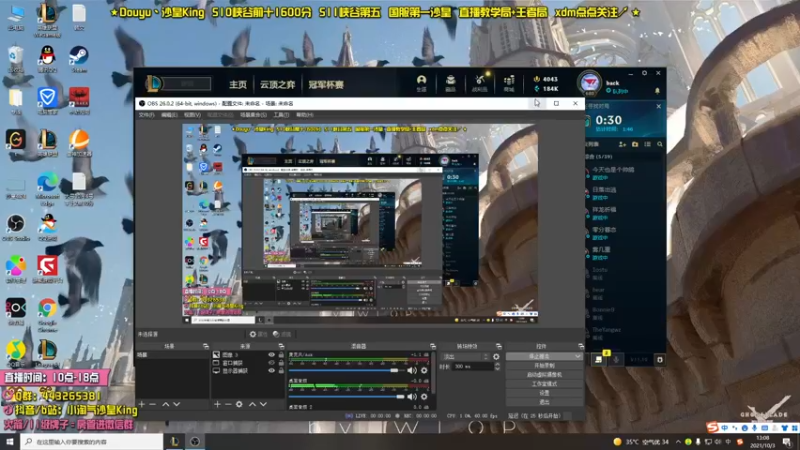This screenshot has height=450, width=800.
Task: Open the collection icon in League client
Action: [x=451, y=83]
